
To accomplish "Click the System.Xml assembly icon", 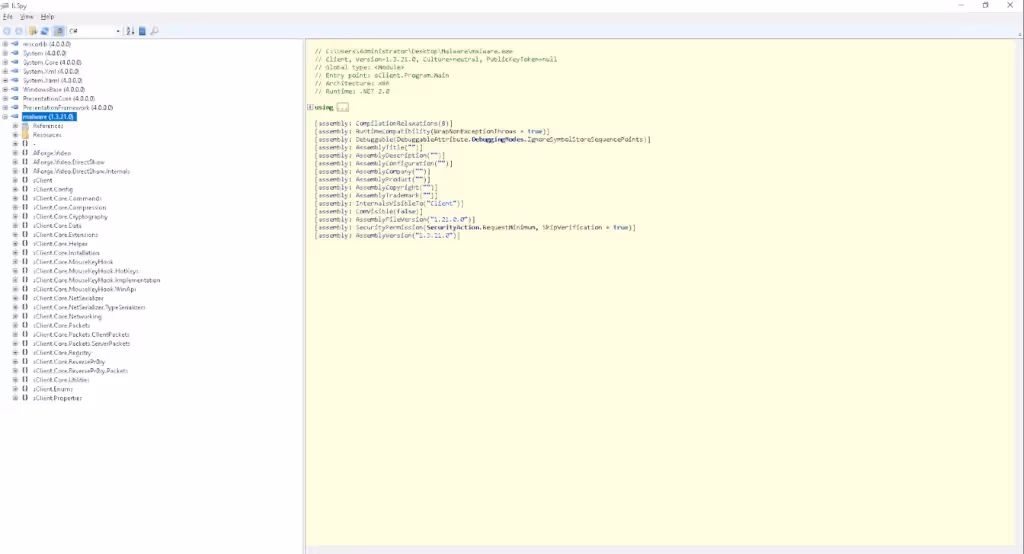I will click(x=15, y=71).
